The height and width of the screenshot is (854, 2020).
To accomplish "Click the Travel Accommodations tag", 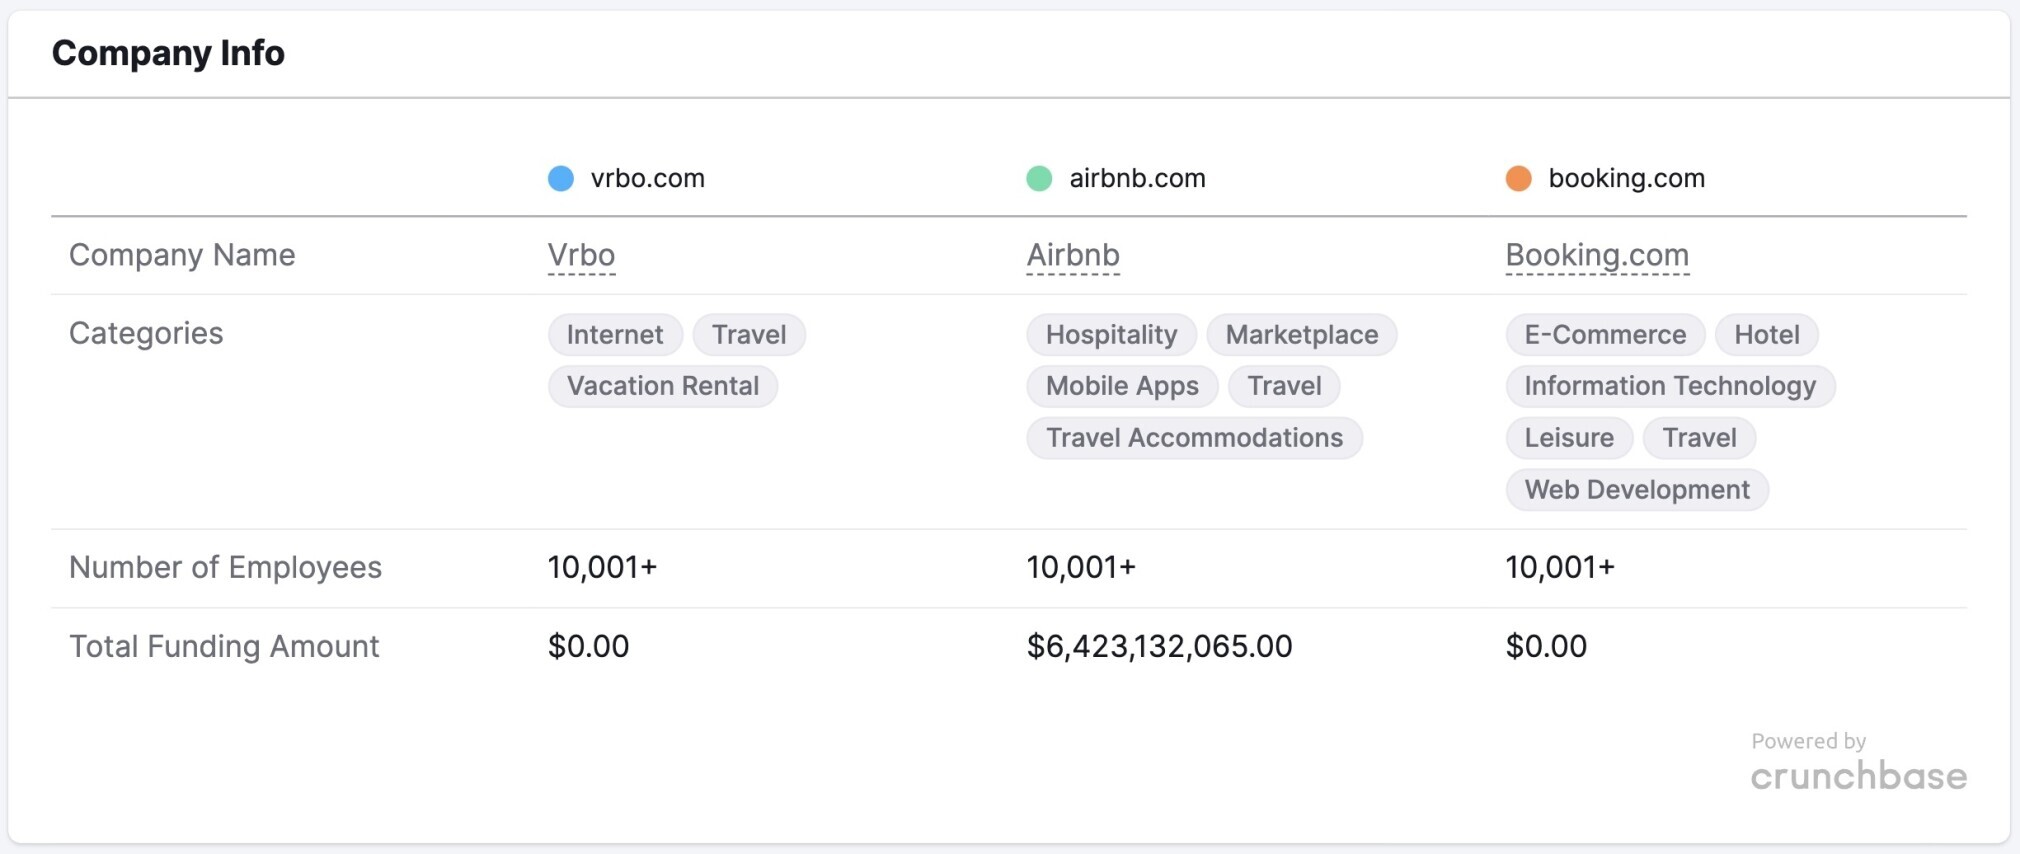I will (x=1194, y=438).
